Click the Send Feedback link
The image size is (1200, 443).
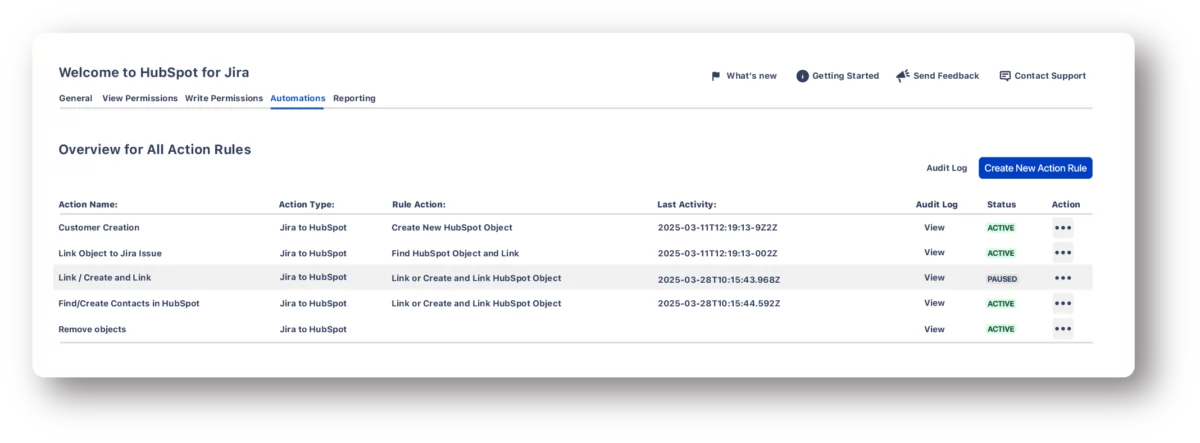tap(946, 76)
